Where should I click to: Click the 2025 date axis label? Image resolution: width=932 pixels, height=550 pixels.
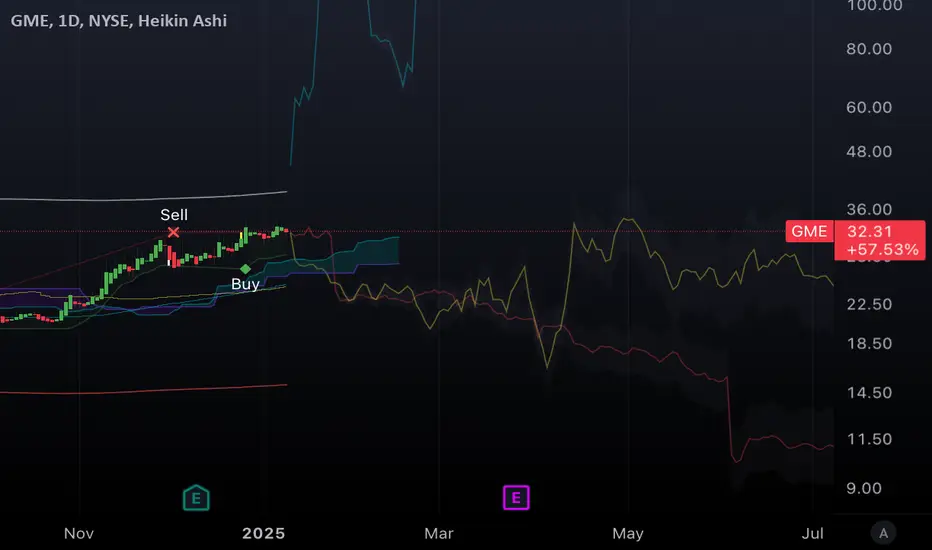[x=263, y=533]
